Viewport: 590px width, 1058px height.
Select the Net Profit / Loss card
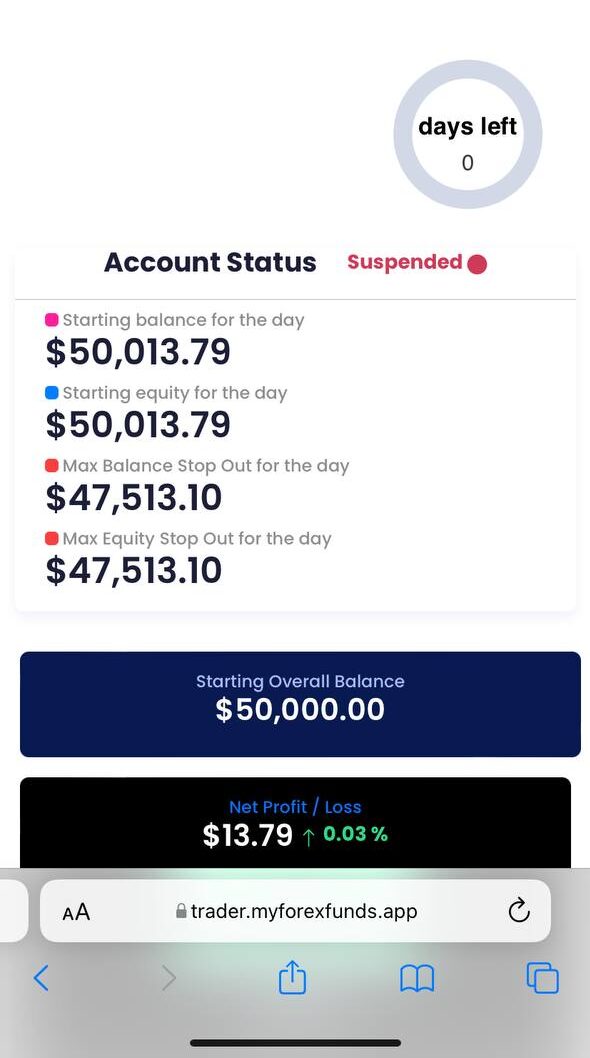[296, 823]
